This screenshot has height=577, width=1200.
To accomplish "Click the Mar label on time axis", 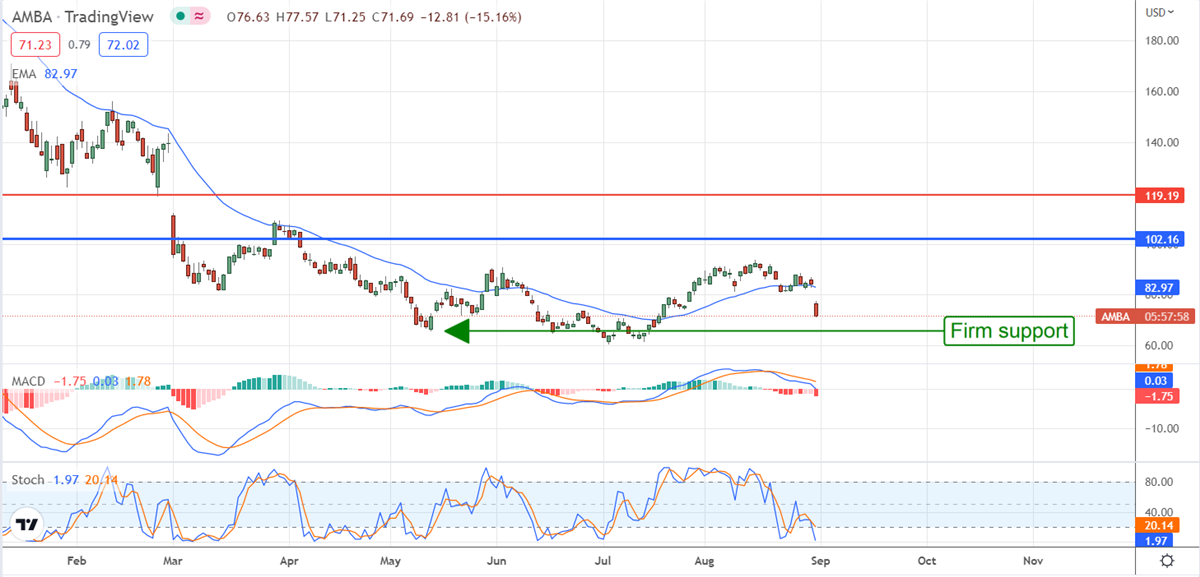I will tap(173, 561).
